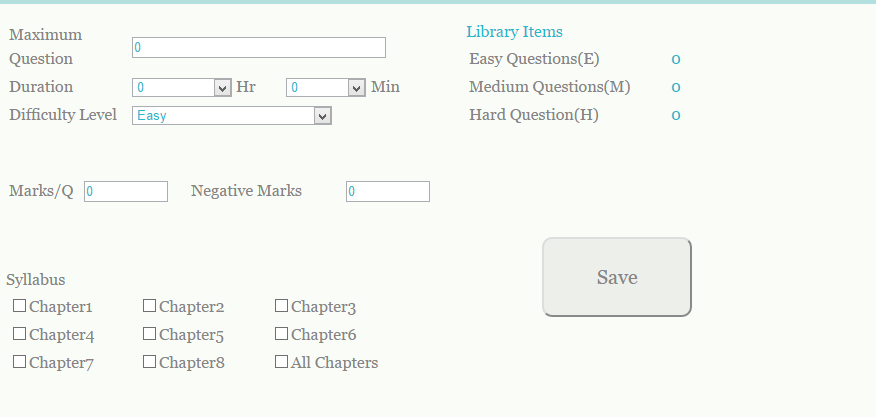
Task: Select Chapter4 in the syllabus
Action: point(19,334)
